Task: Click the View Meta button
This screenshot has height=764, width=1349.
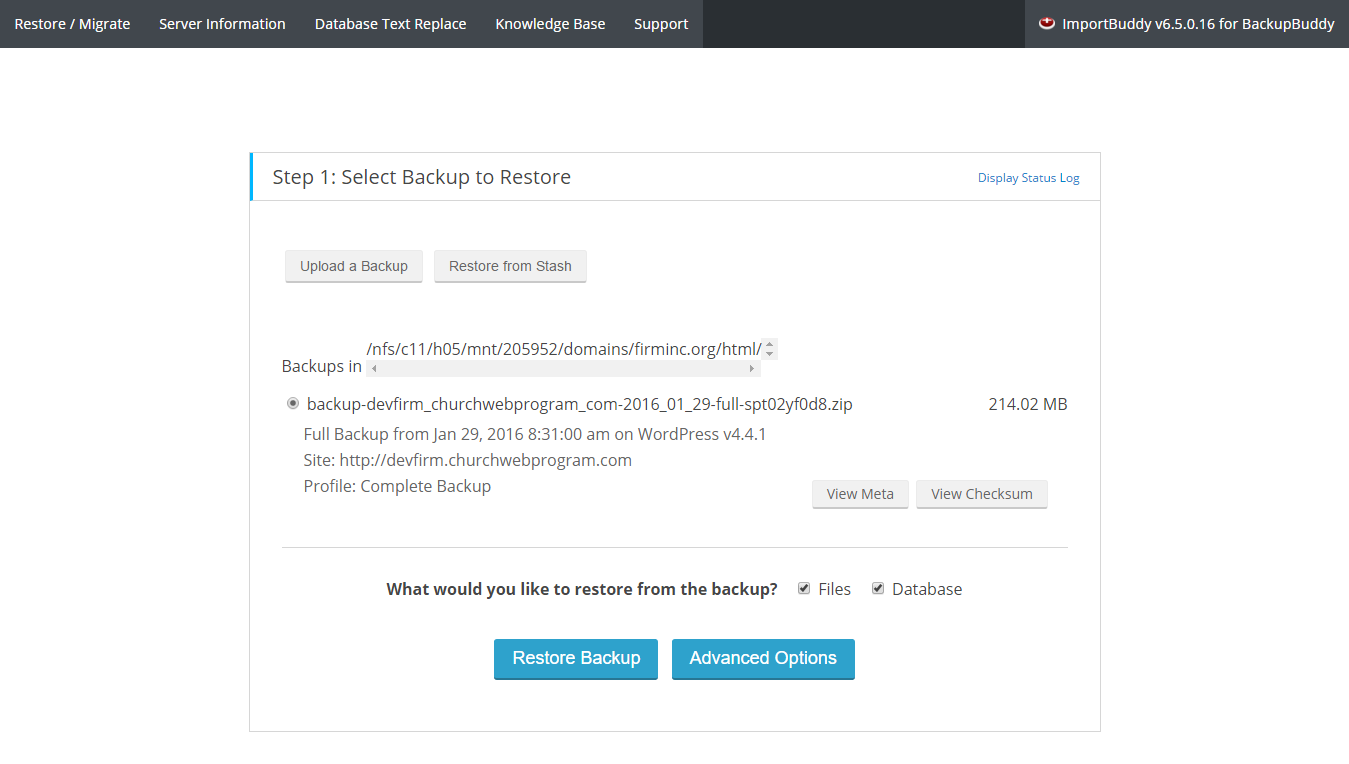Action: [x=860, y=494]
